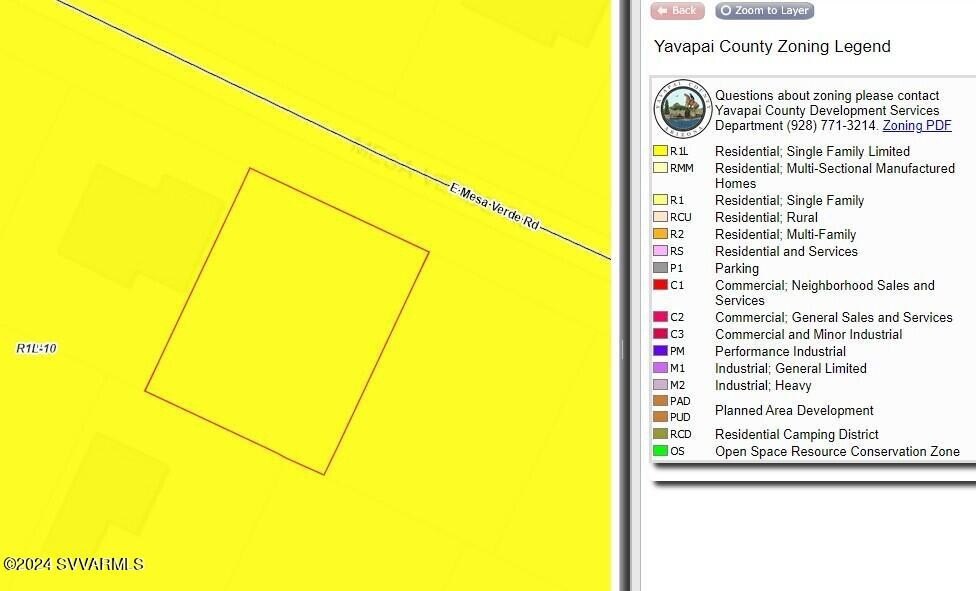
Task: Click the Yavapai County seal logo
Action: (x=682, y=108)
